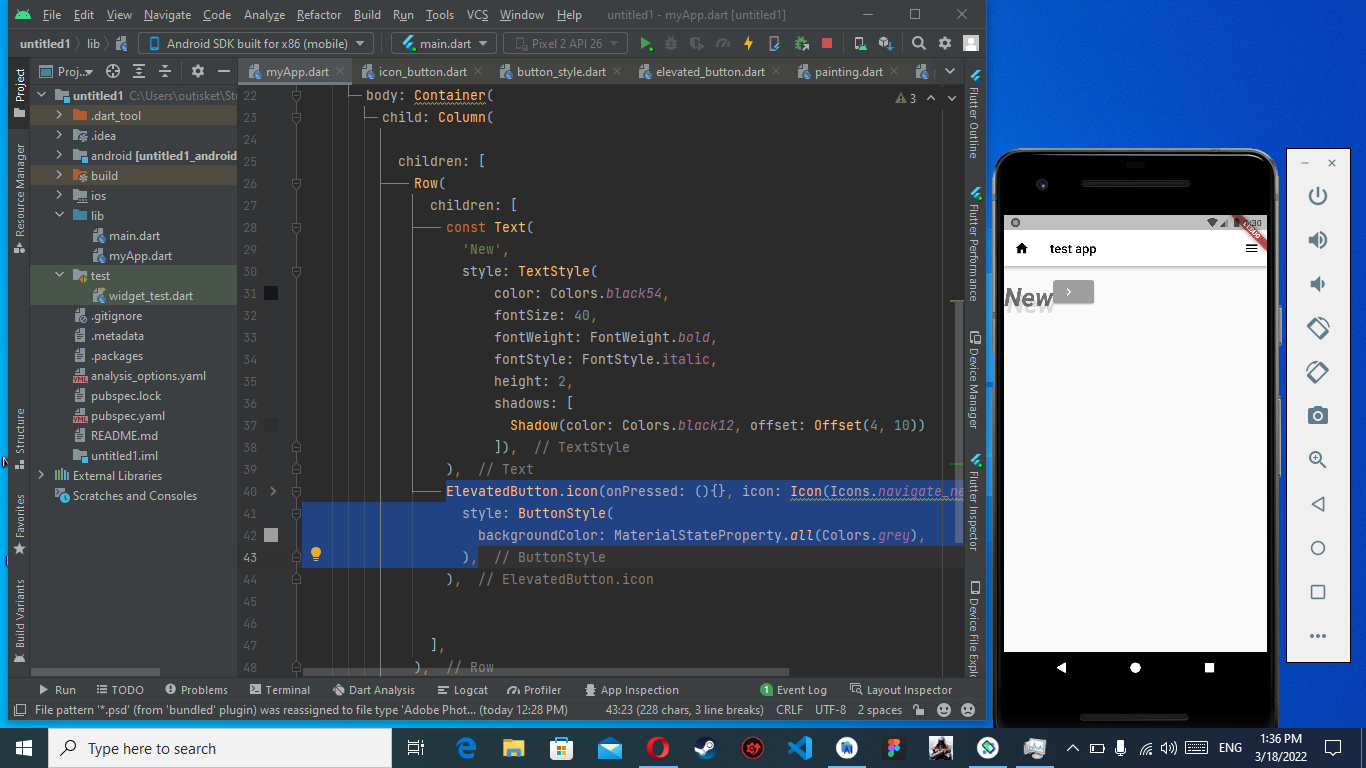
Task: Open Search Everywhere magnifier in the toolbar
Action: (919, 44)
